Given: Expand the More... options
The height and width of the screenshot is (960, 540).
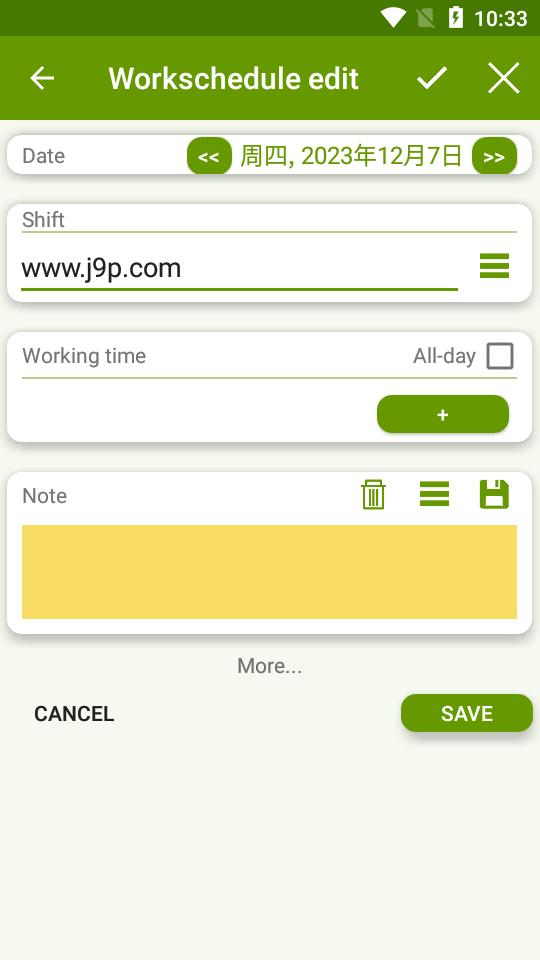Looking at the screenshot, I should [269, 666].
